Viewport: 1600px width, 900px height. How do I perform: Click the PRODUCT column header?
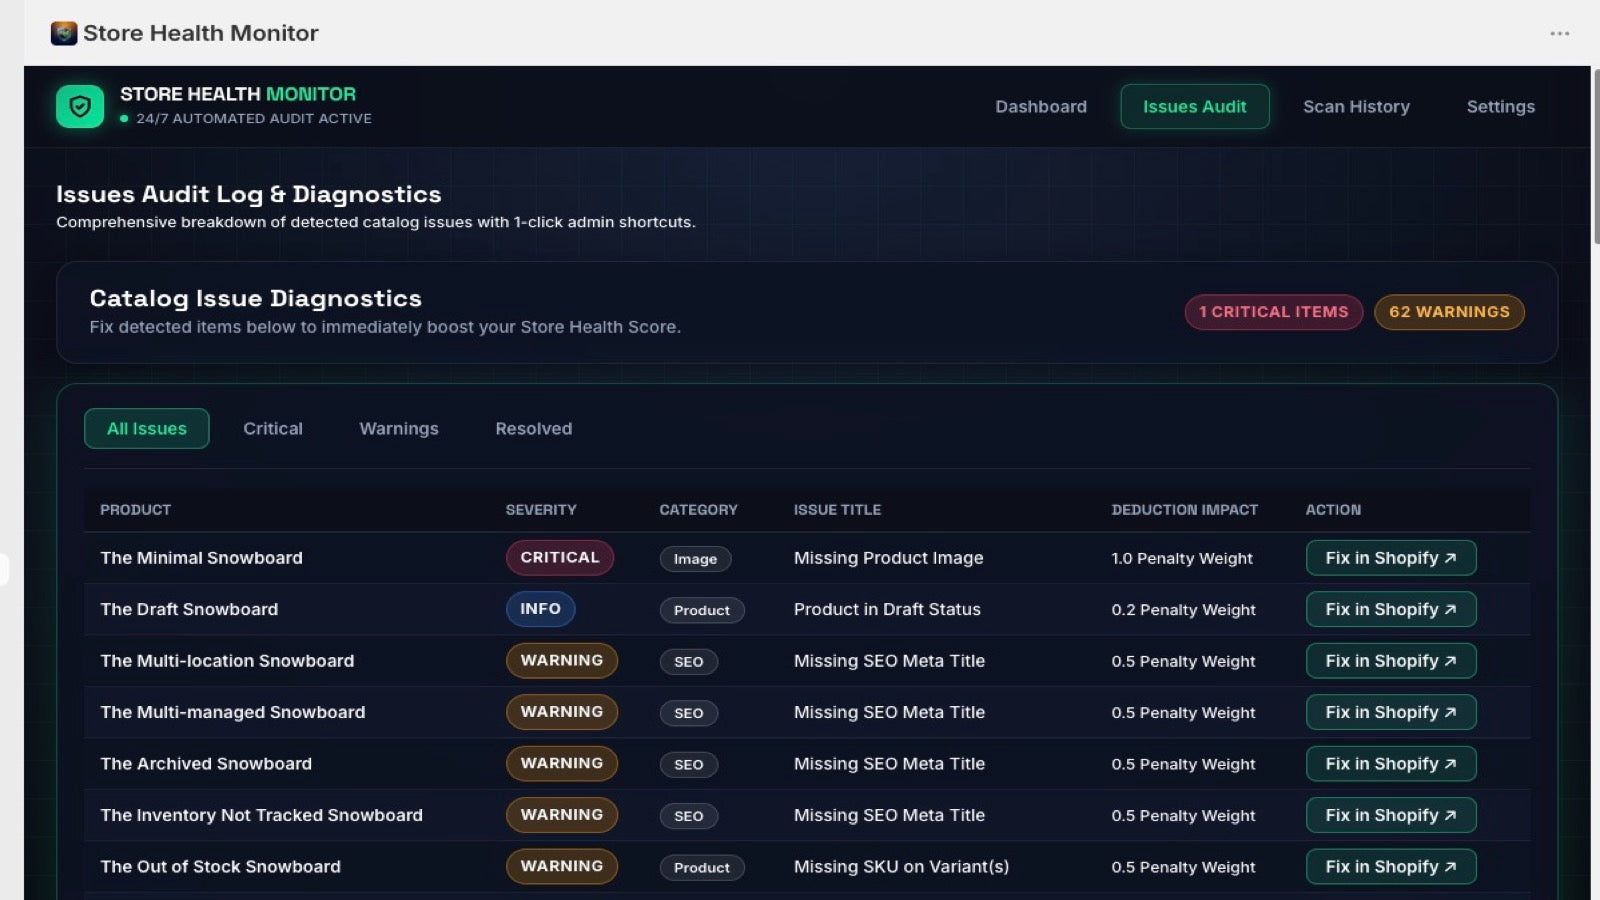click(135, 510)
